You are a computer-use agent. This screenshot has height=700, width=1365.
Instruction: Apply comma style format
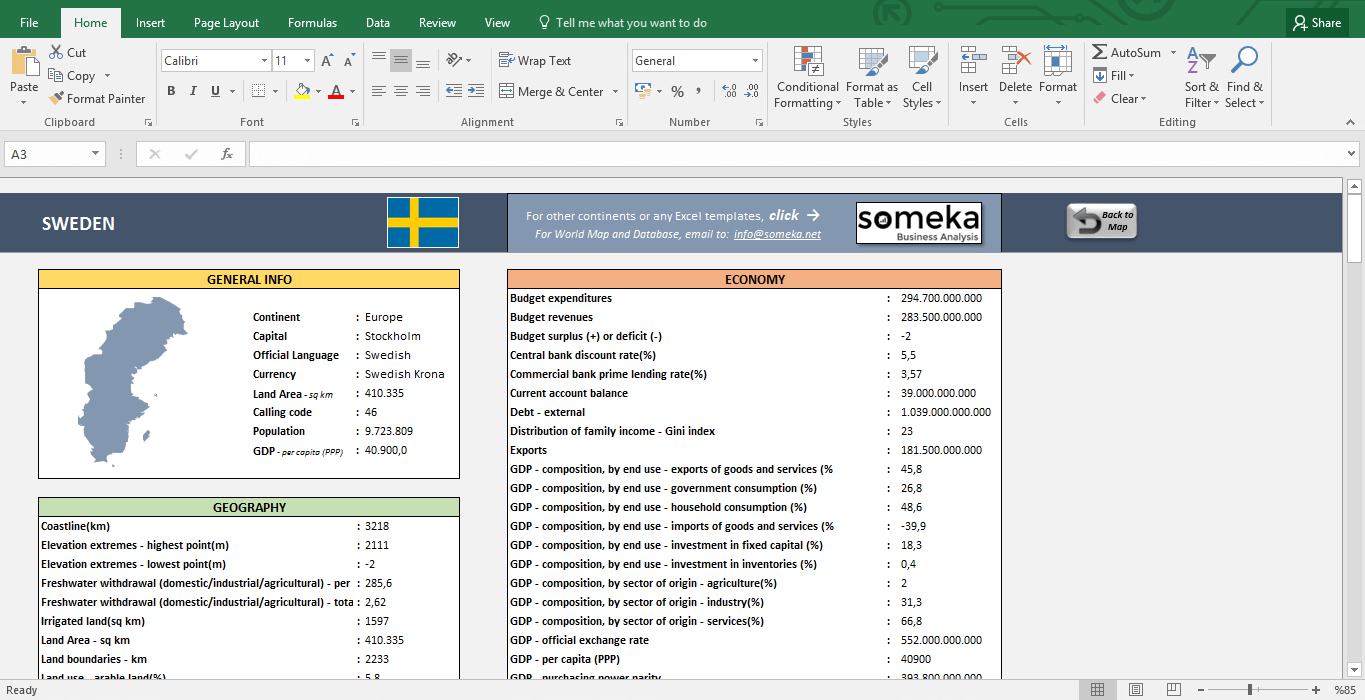pos(700,91)
